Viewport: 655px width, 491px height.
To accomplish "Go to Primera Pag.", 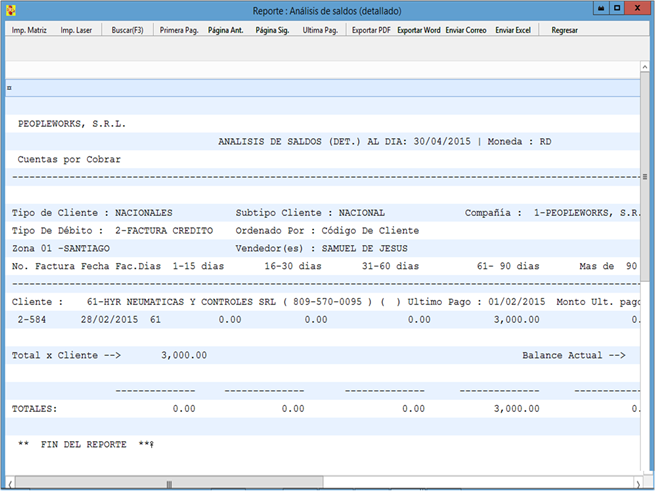I will [179, 31].
